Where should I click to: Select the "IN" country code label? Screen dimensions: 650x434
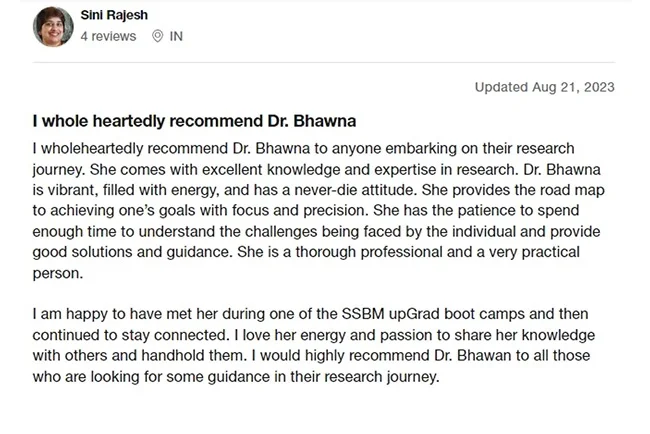[177, 36]
